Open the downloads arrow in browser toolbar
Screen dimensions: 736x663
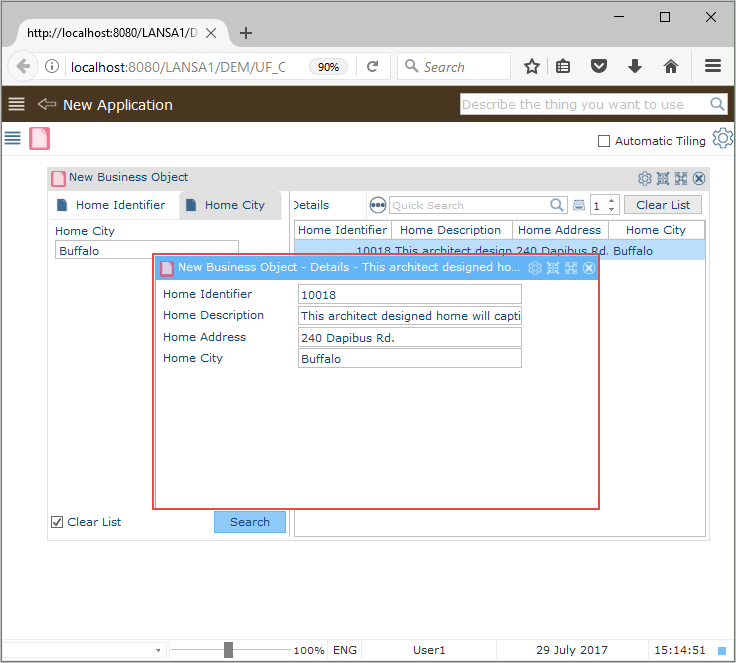pos(635,66)
